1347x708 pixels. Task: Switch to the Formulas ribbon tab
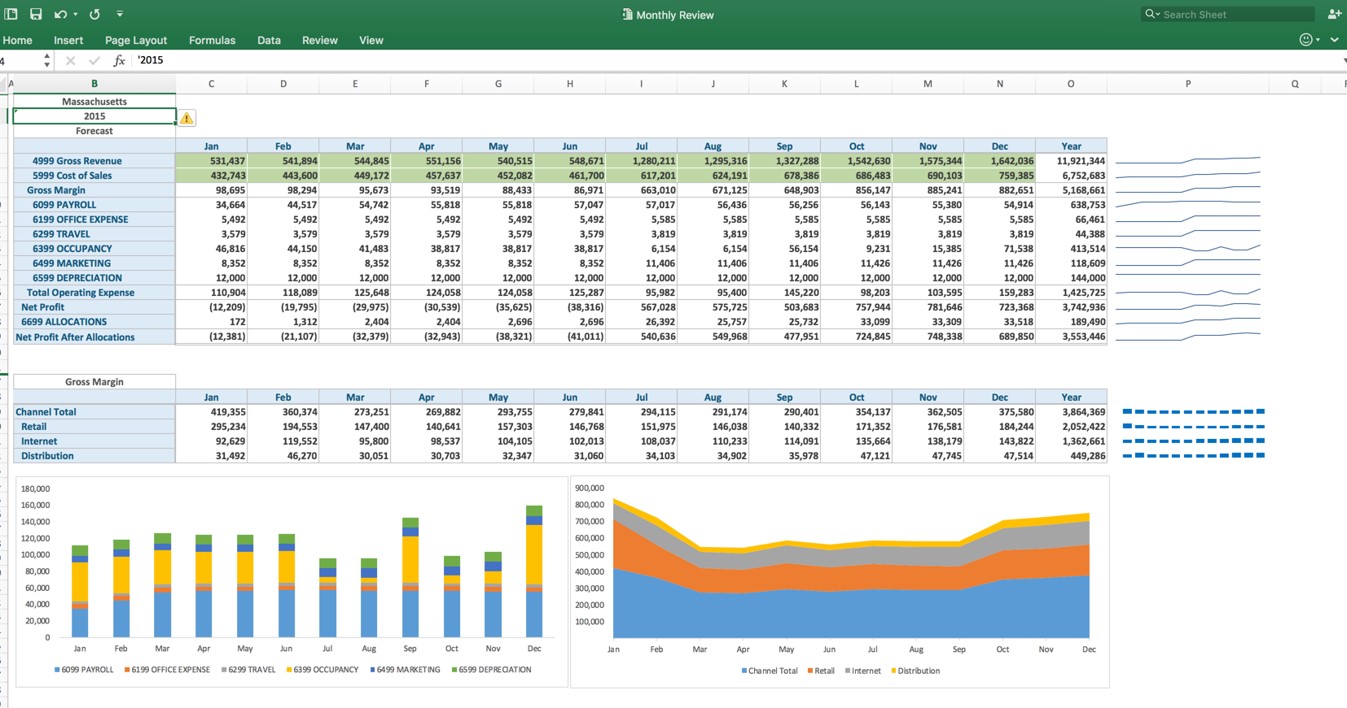click(x=212, y=40)
